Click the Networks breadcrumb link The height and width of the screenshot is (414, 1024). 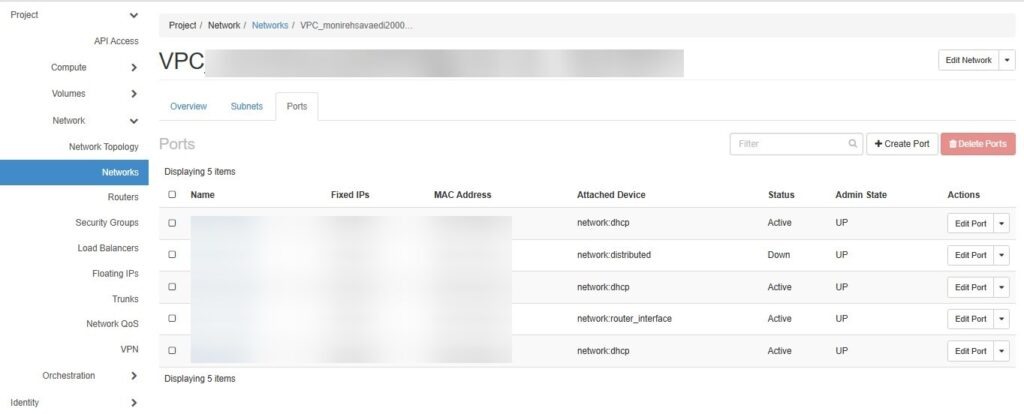270,25
